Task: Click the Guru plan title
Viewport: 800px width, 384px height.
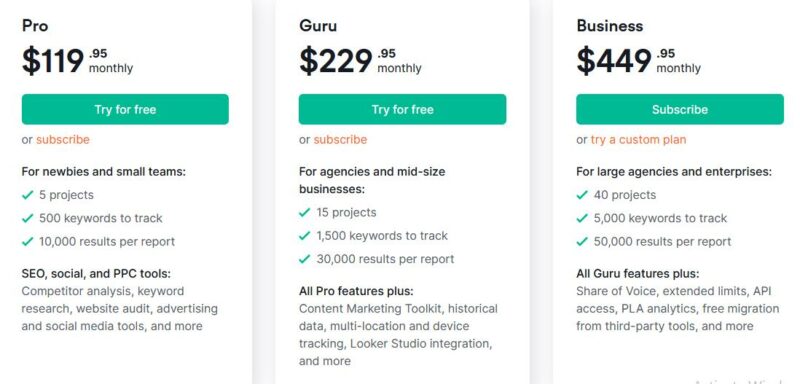Action: click(x=318, y=26)
